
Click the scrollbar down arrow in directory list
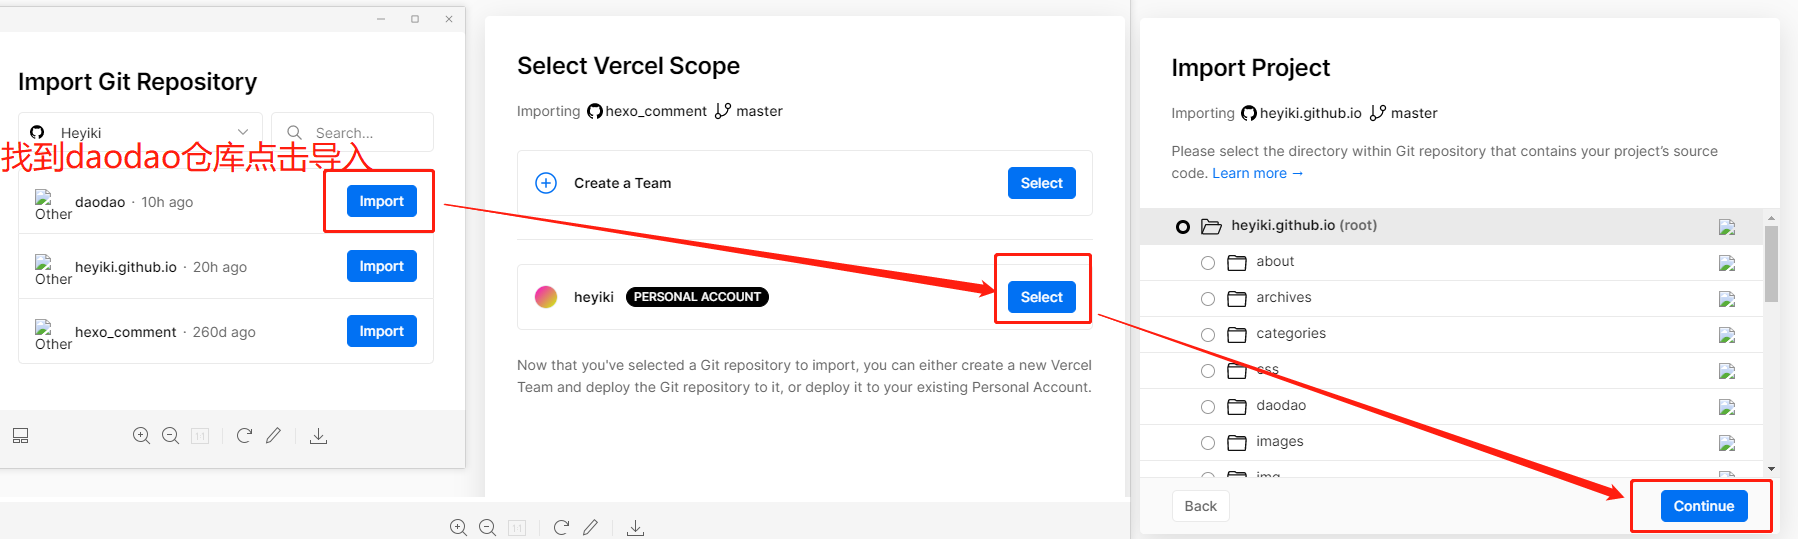tap(1771, 468)
